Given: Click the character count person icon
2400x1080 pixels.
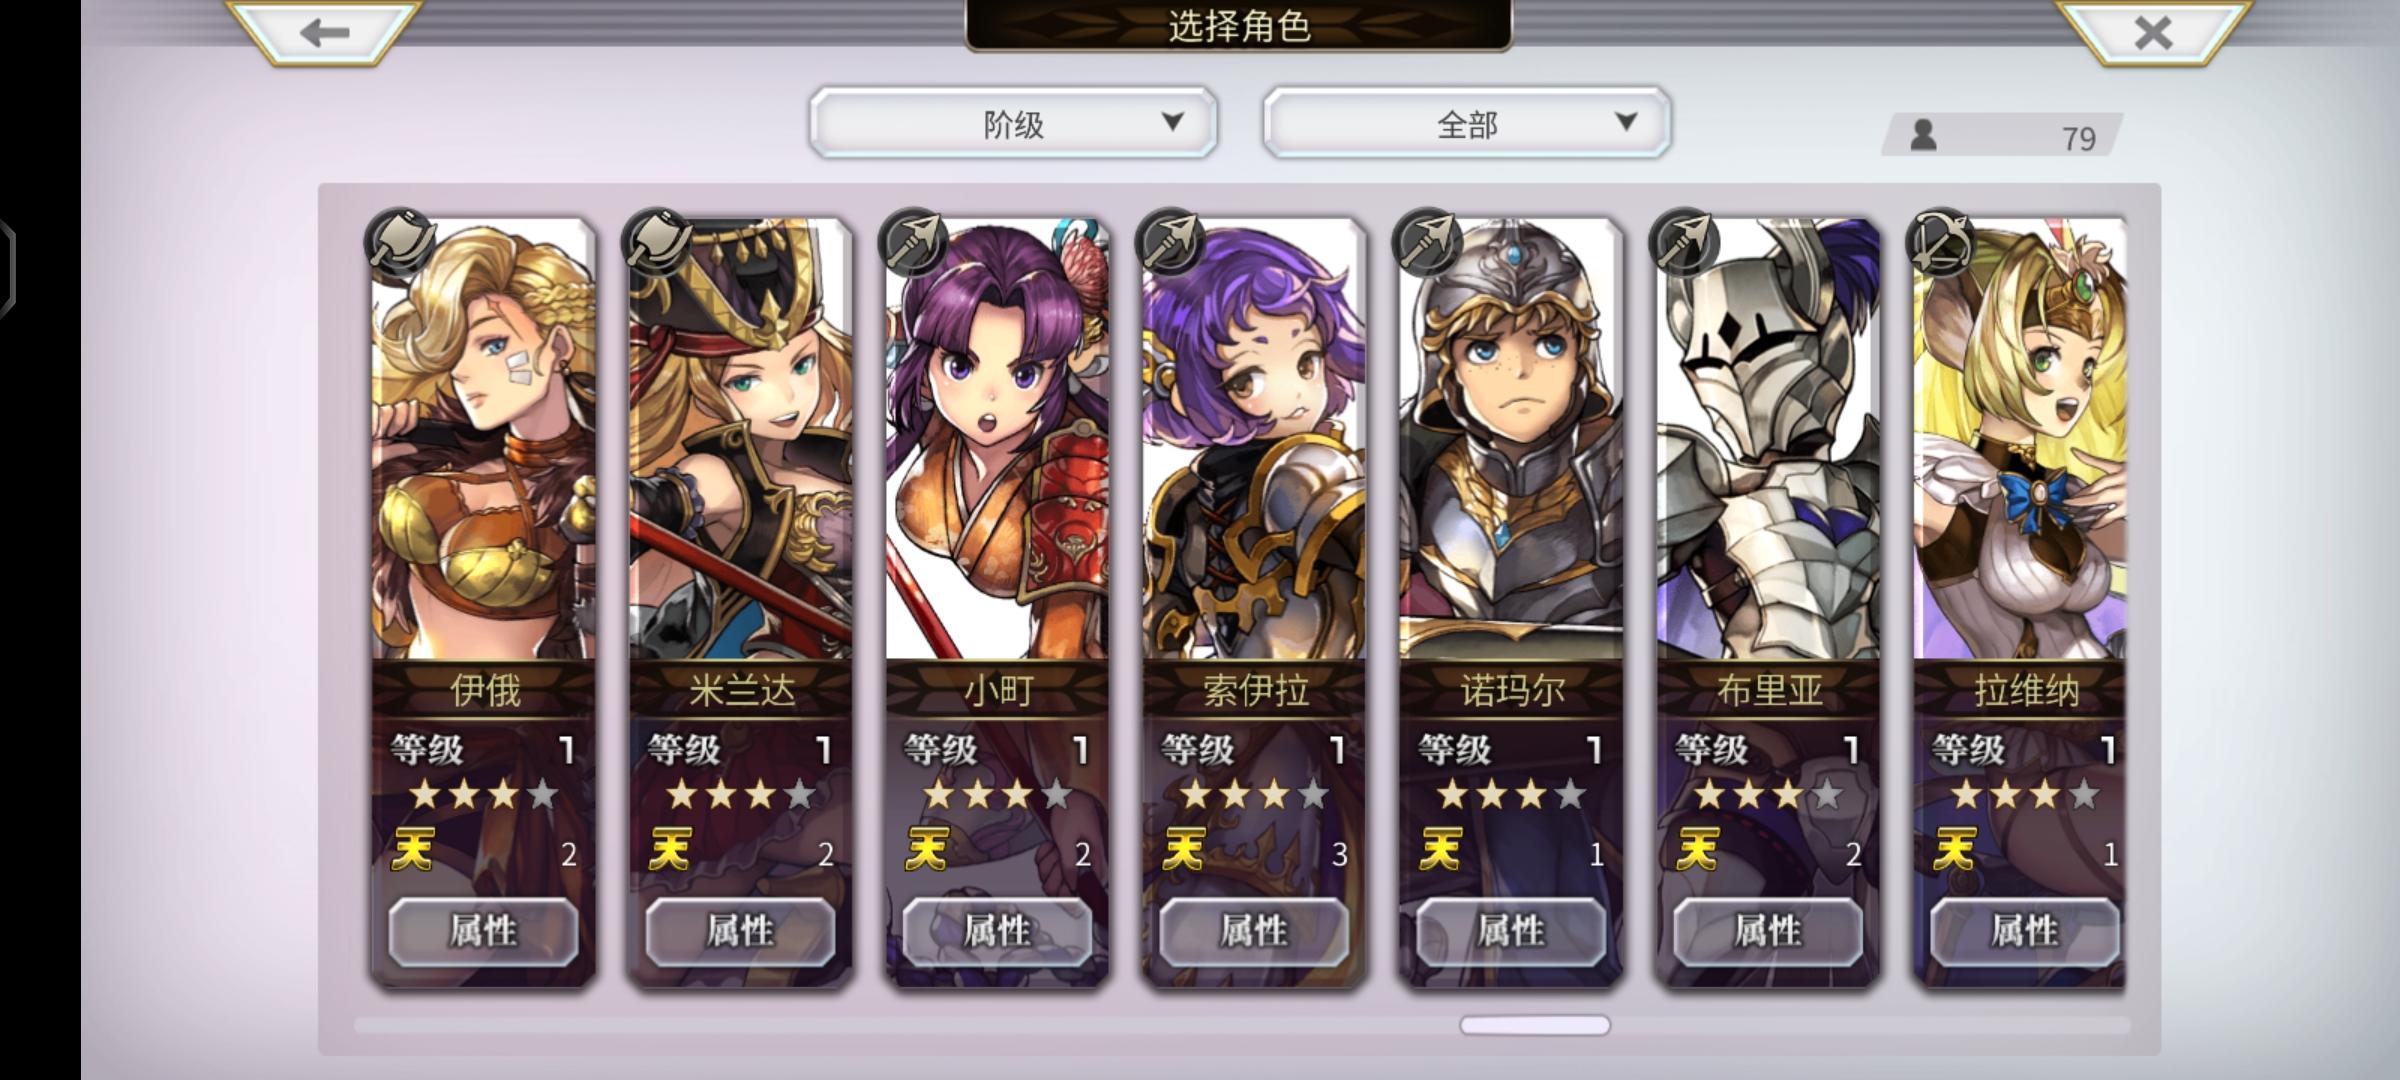Looking at the screenshot, I should 1923,135.
